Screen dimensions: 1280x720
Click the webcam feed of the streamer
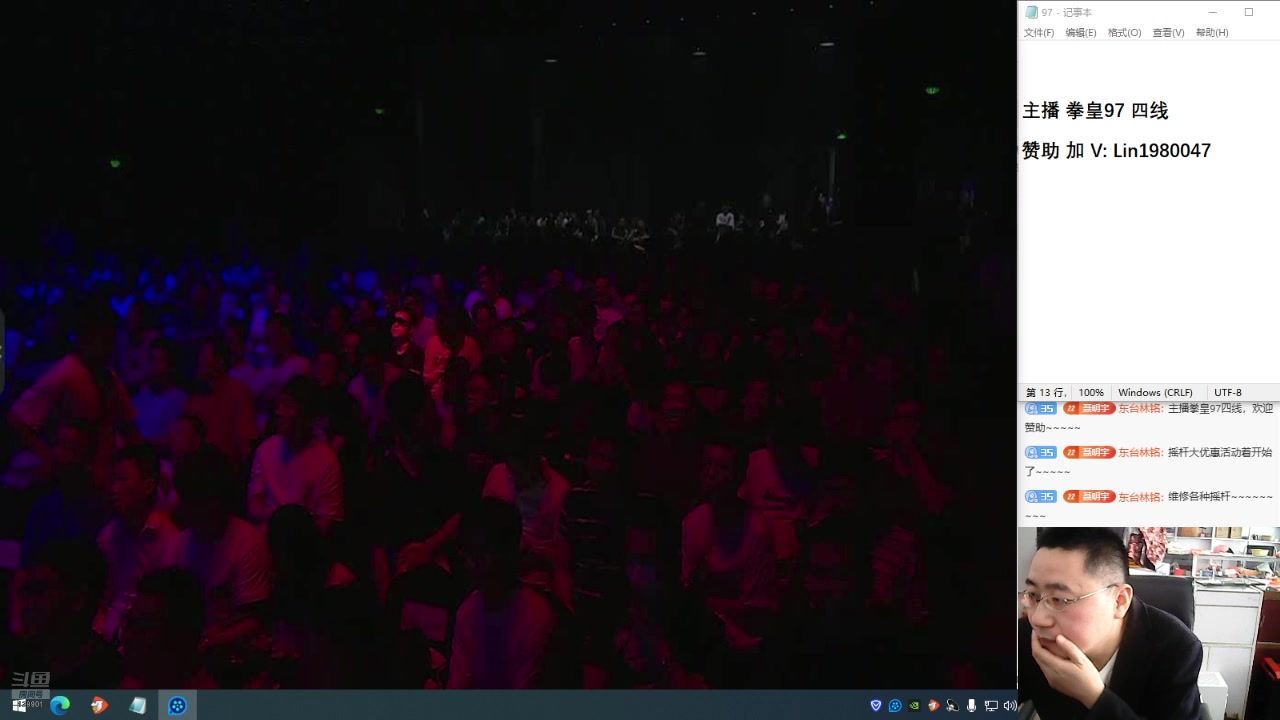pos(1149,623)
